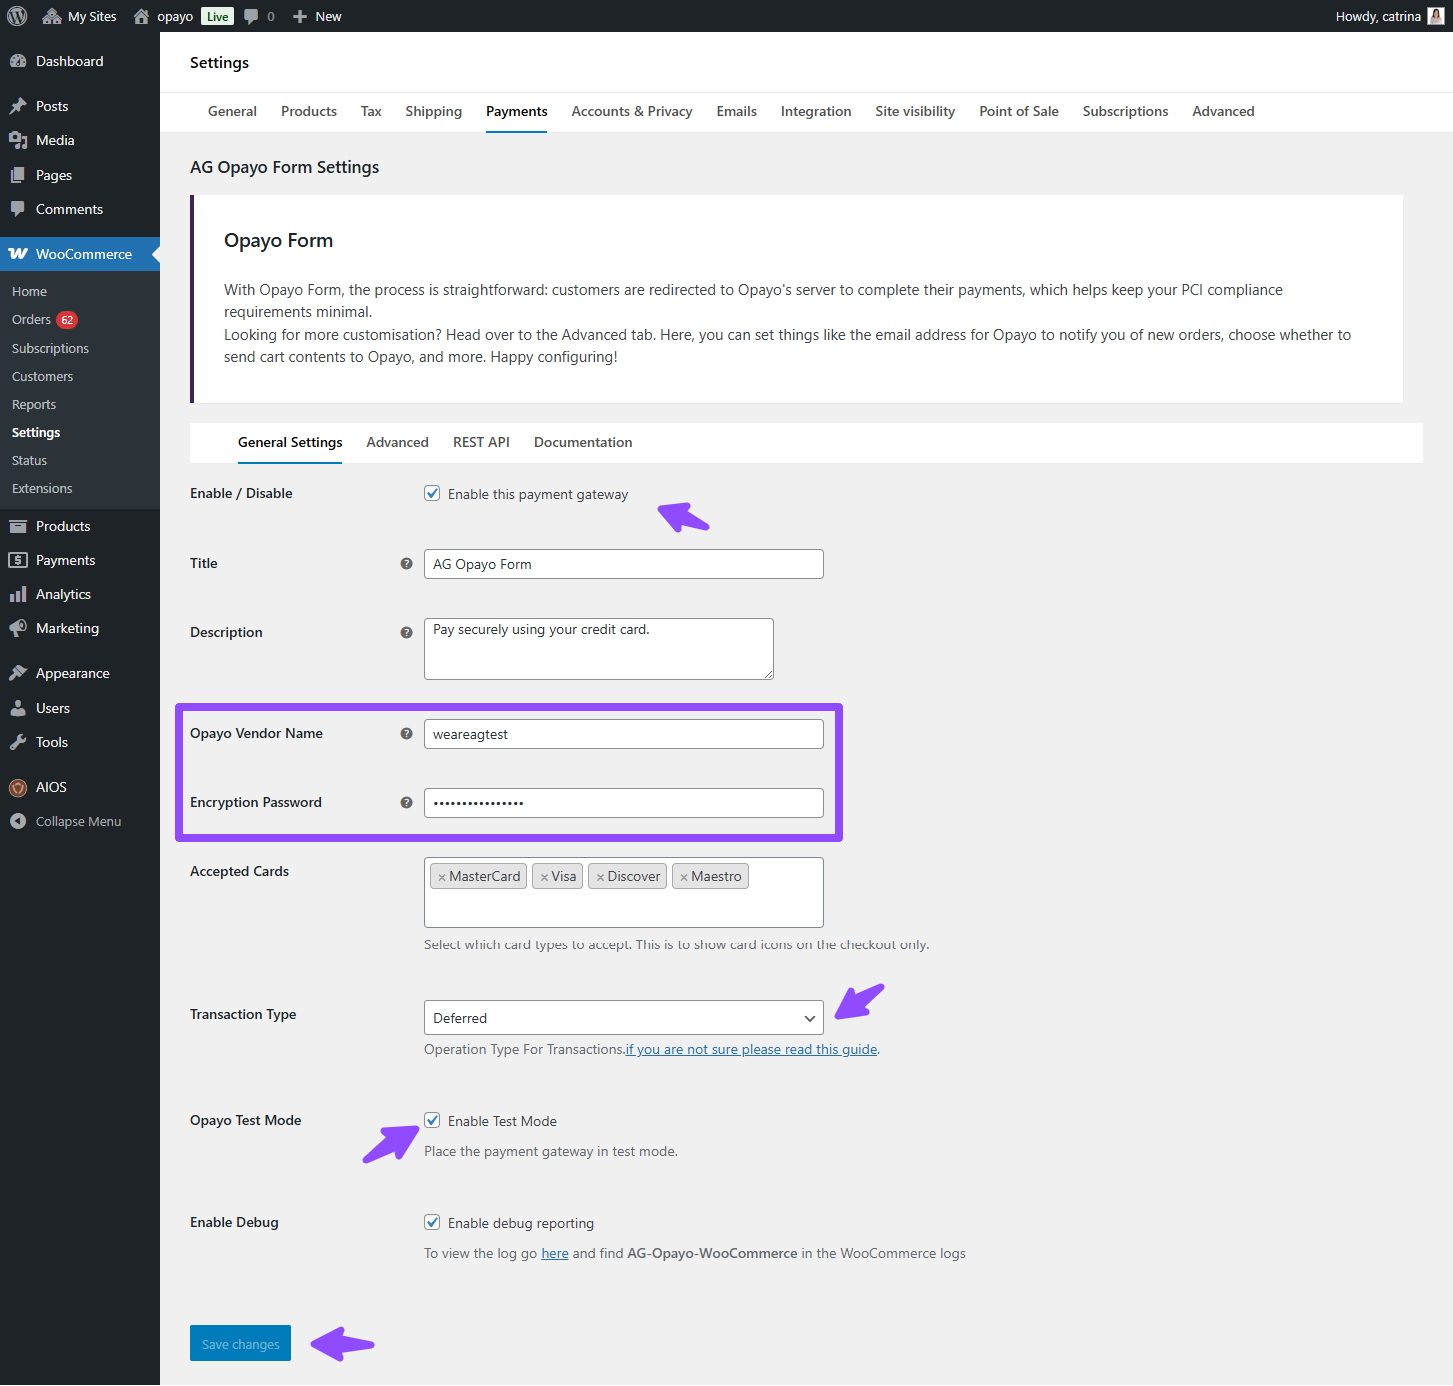Switch to the Site visibility tab

point(915,111)
